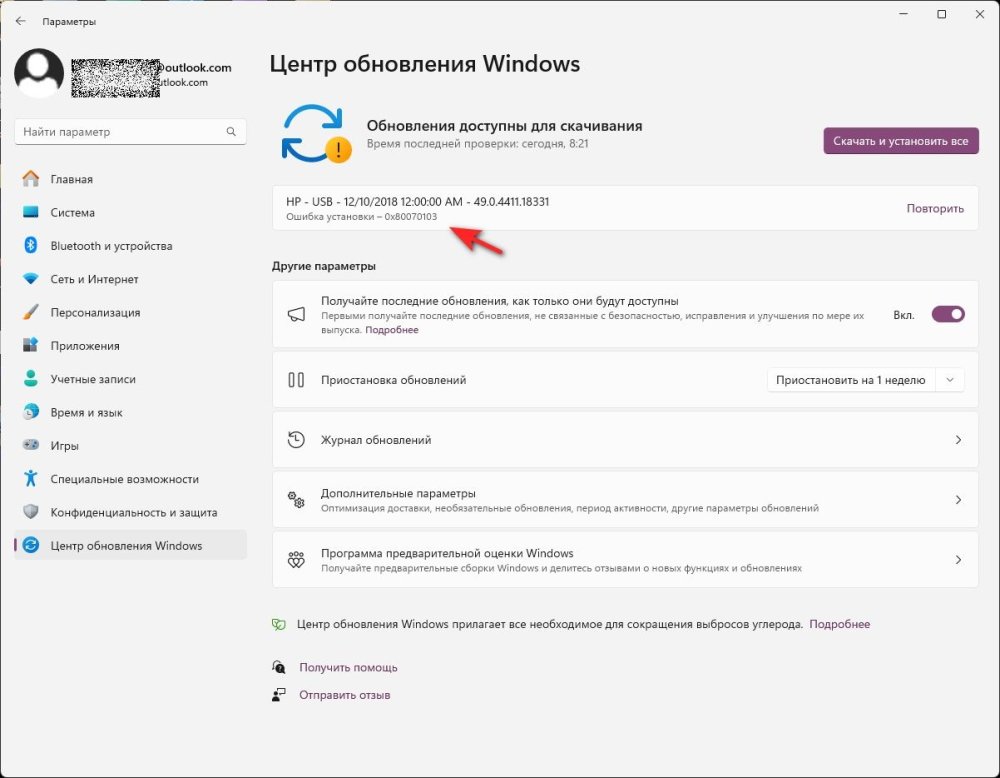Click the Специальные возможности accessibility icon
The image size is (1000, 778).
pos(31,479)
